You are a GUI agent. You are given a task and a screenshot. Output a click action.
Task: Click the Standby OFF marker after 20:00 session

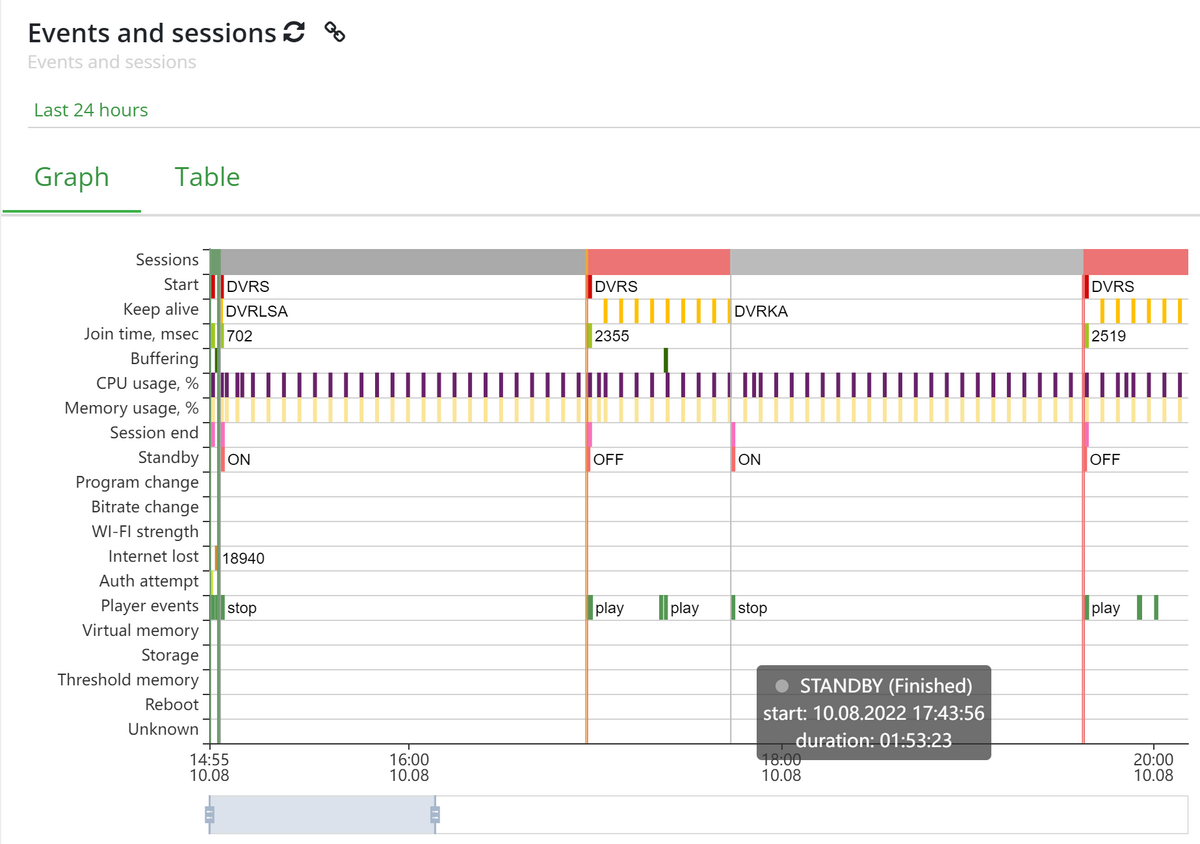1087,460
